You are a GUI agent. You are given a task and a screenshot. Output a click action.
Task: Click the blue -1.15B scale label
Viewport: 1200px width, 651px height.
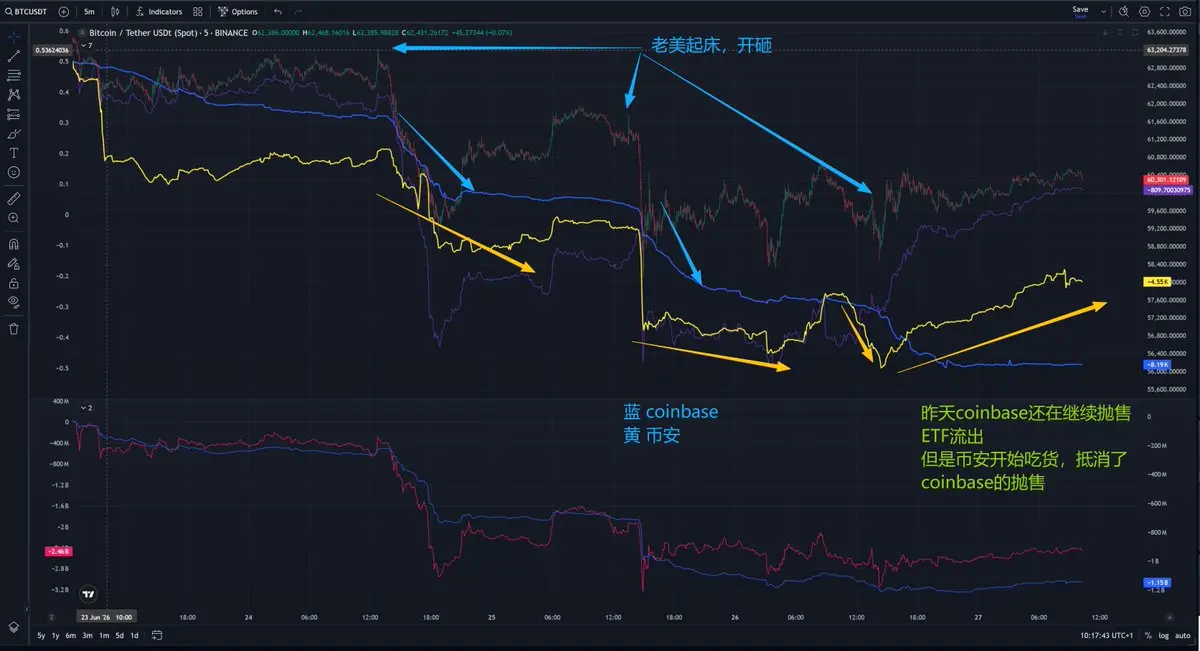coord(1155,582)
